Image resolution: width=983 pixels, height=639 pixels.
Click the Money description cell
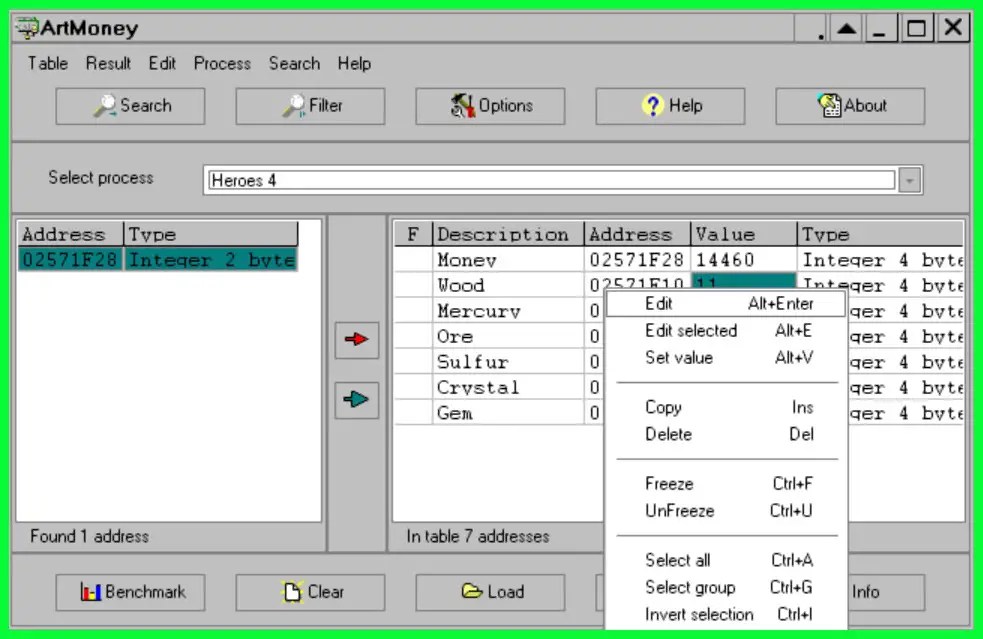click(x=508, y=260)
